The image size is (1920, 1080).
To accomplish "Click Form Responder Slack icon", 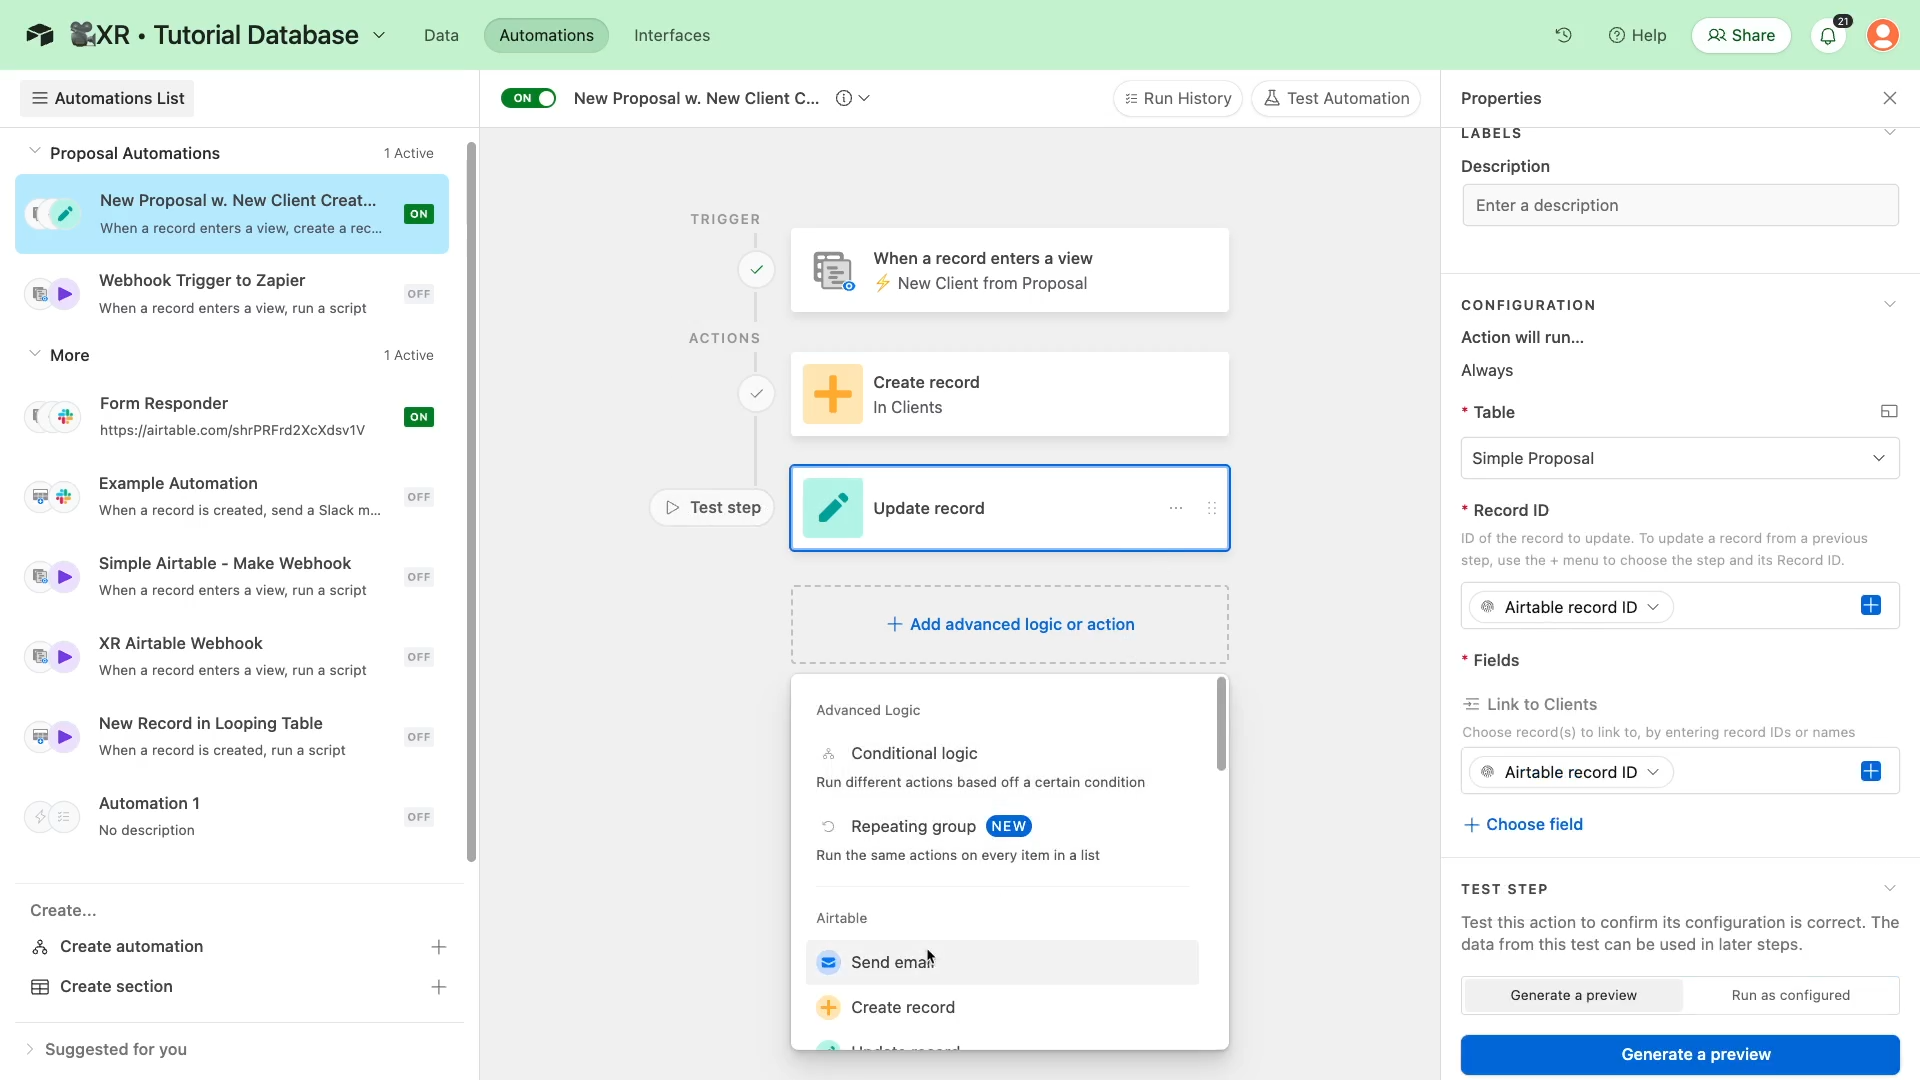I will click(x=65, y=417).
